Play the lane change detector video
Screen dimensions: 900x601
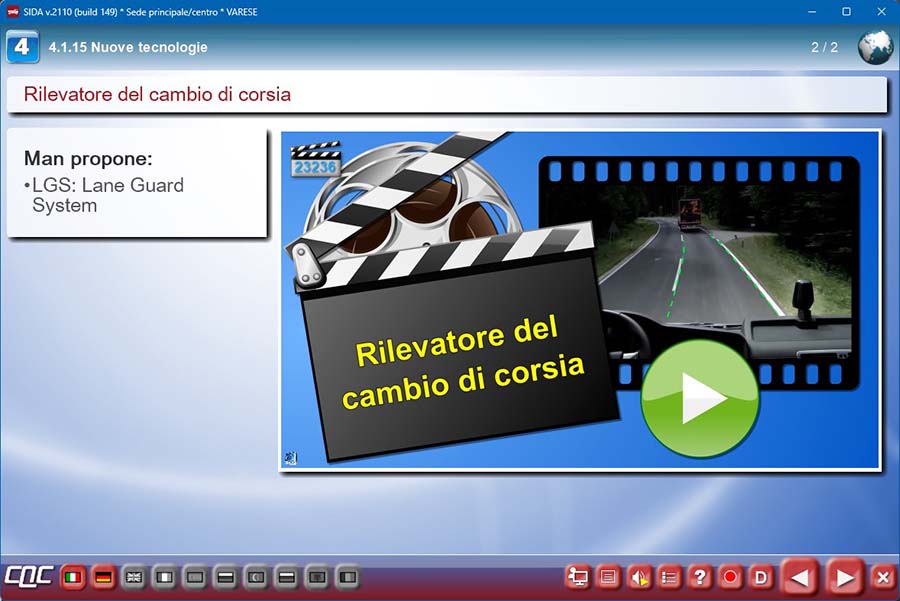point(699,398)
